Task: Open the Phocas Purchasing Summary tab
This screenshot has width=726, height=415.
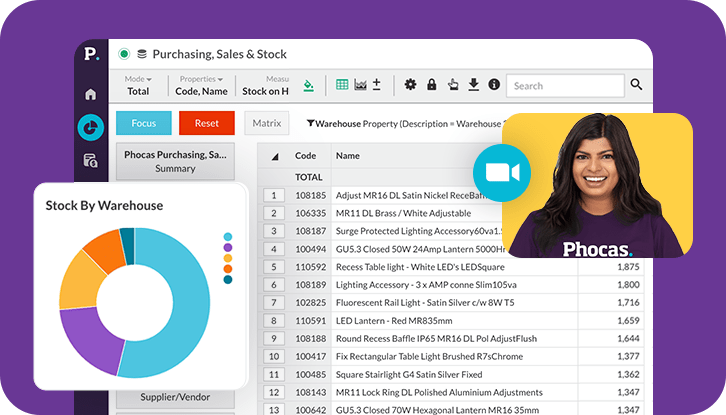Action: point(175,161)
